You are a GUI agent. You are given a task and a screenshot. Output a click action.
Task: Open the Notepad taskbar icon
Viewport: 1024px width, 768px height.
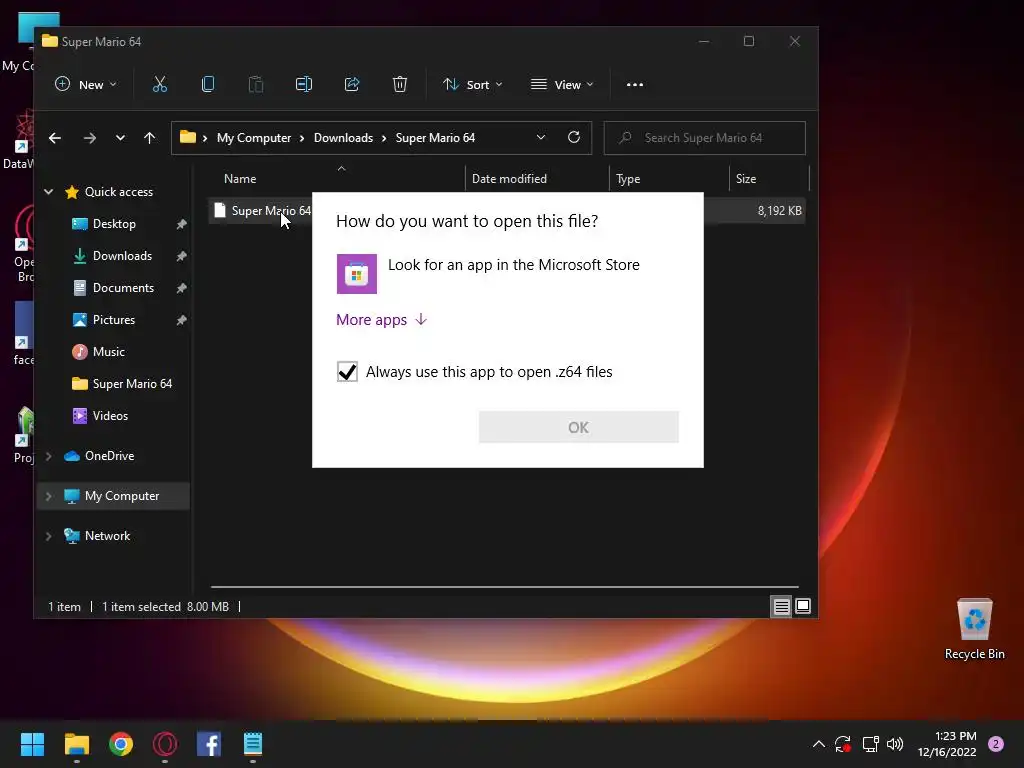point(253,744)
